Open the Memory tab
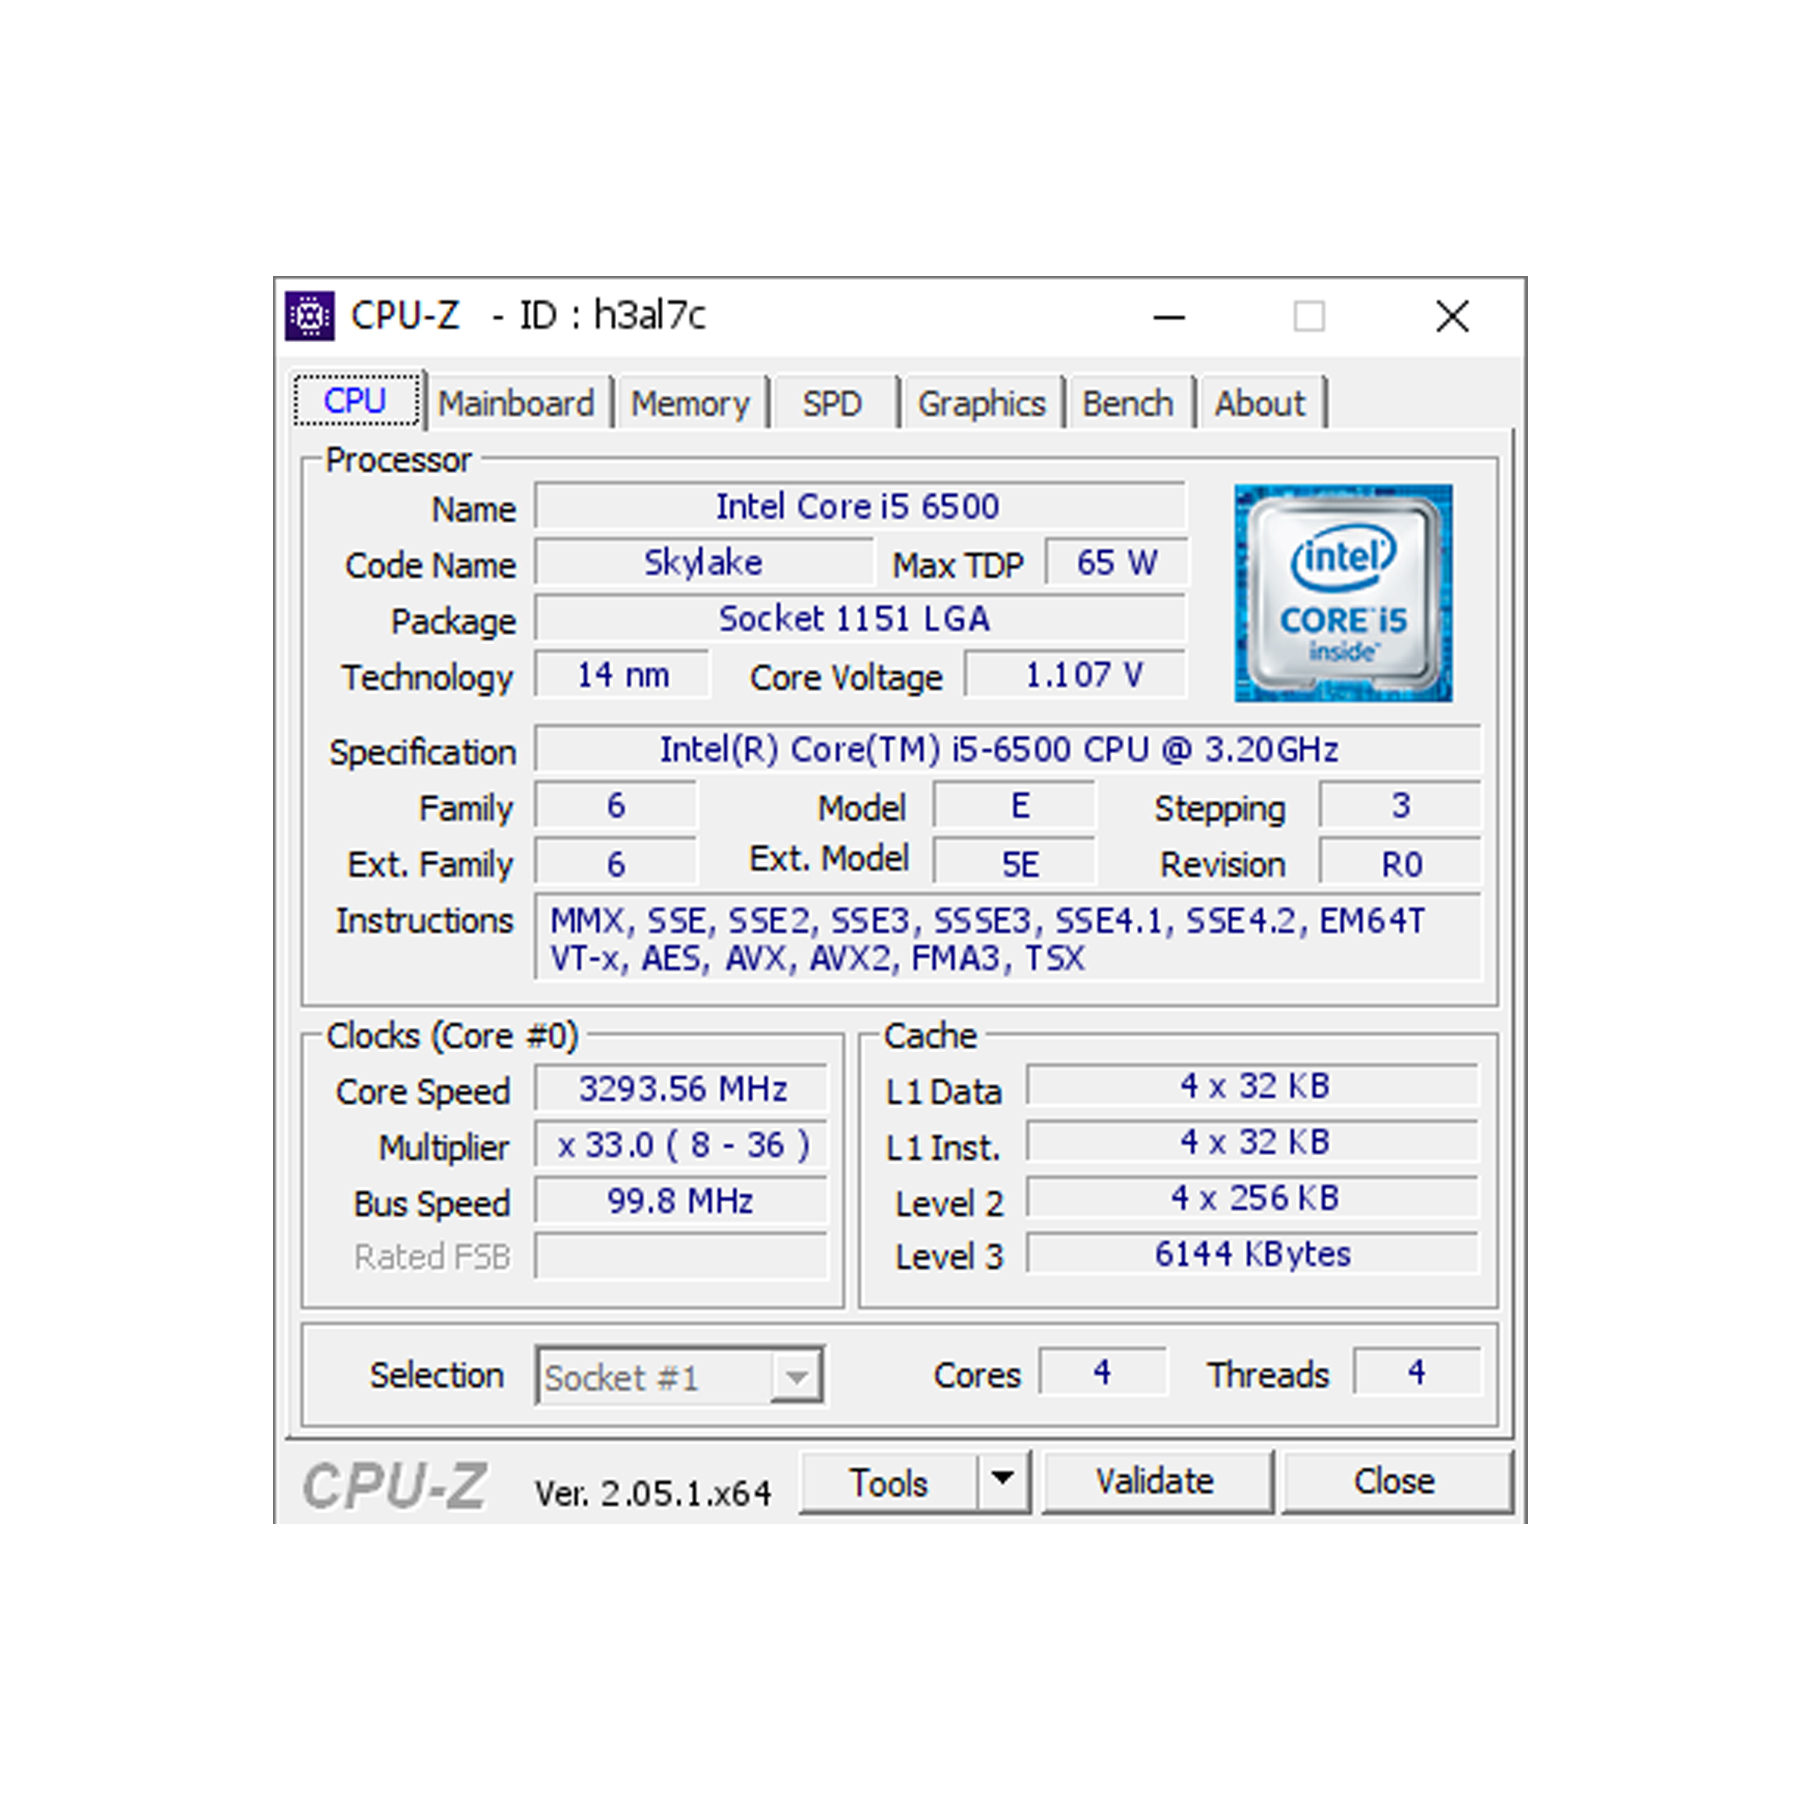1800x1800 pixels. coord(690,403)
